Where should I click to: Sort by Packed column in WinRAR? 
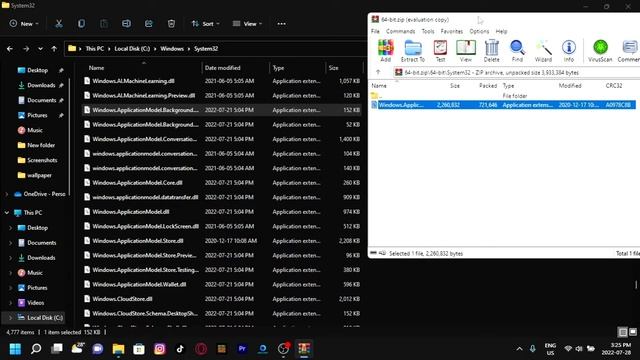pyautogui.click(x=488, y=86)
